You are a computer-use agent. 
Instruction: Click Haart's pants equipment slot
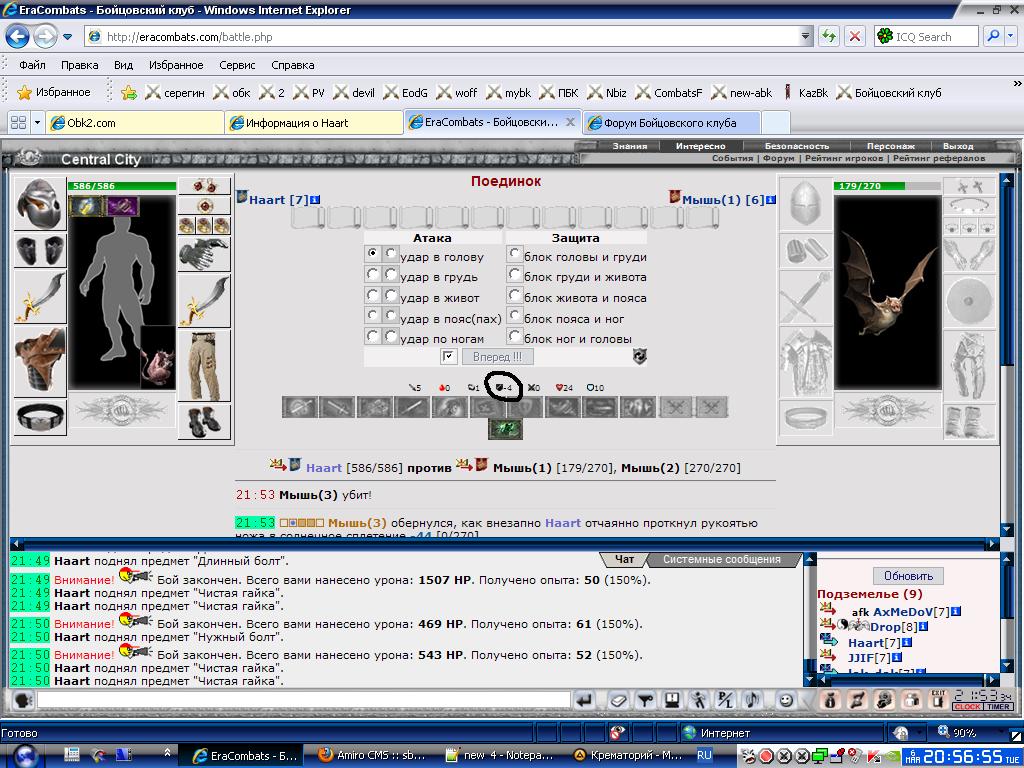click(x=204, y=366)
